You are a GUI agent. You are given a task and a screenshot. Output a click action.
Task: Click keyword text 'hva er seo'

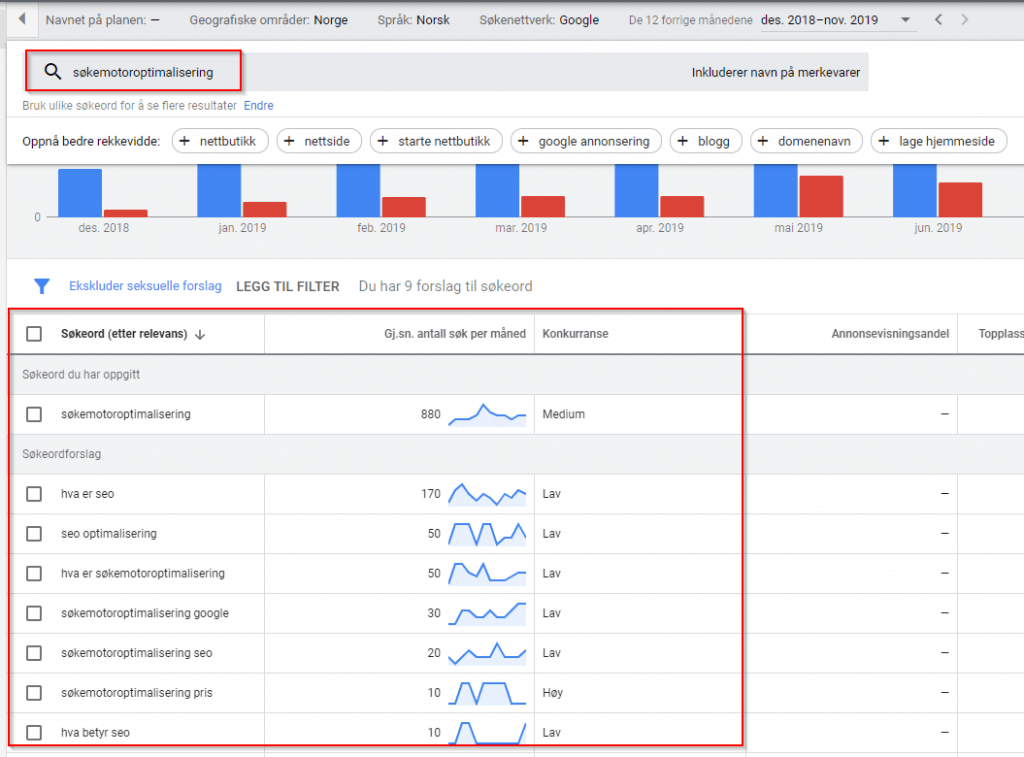coord(88,494)
